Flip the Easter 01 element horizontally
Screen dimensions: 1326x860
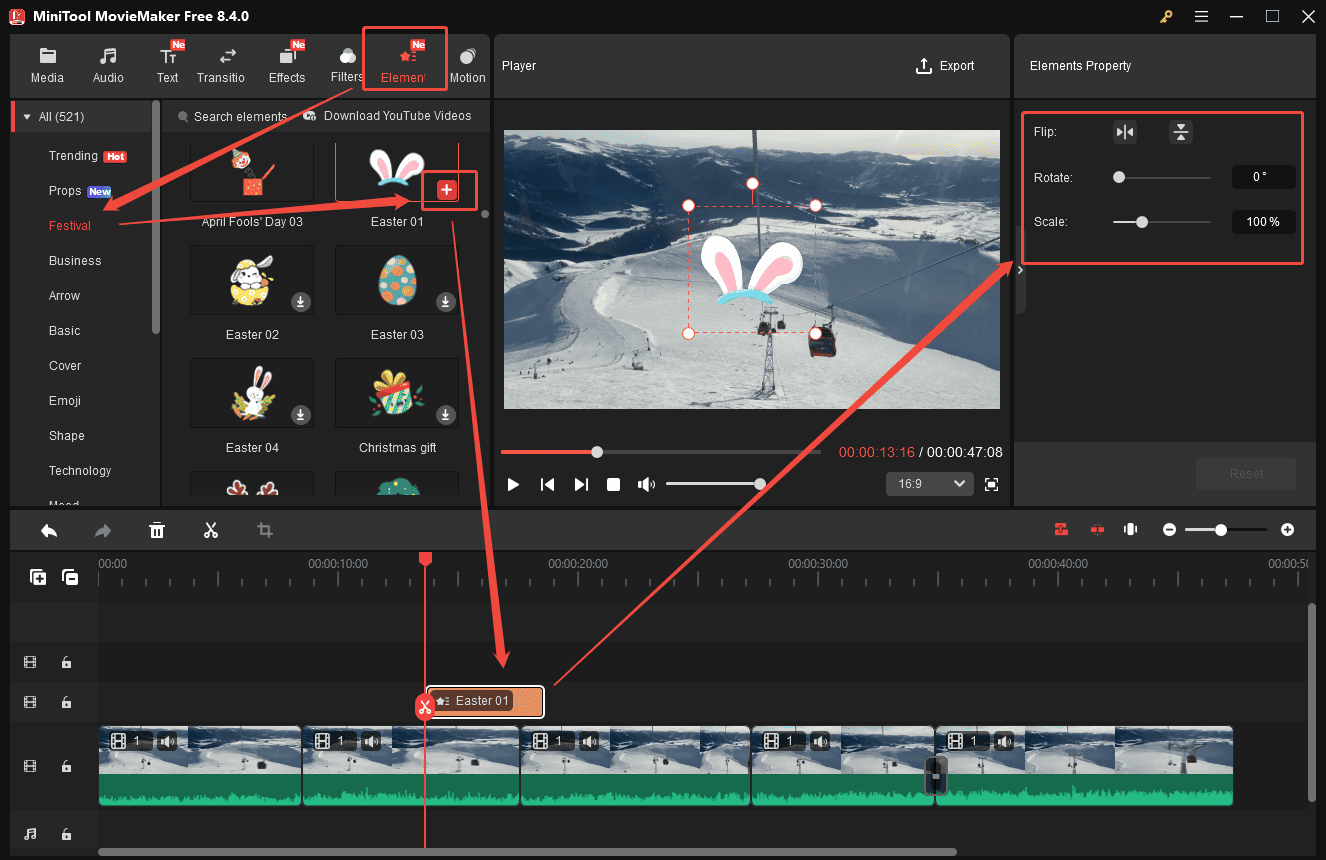coord(1125,131)
